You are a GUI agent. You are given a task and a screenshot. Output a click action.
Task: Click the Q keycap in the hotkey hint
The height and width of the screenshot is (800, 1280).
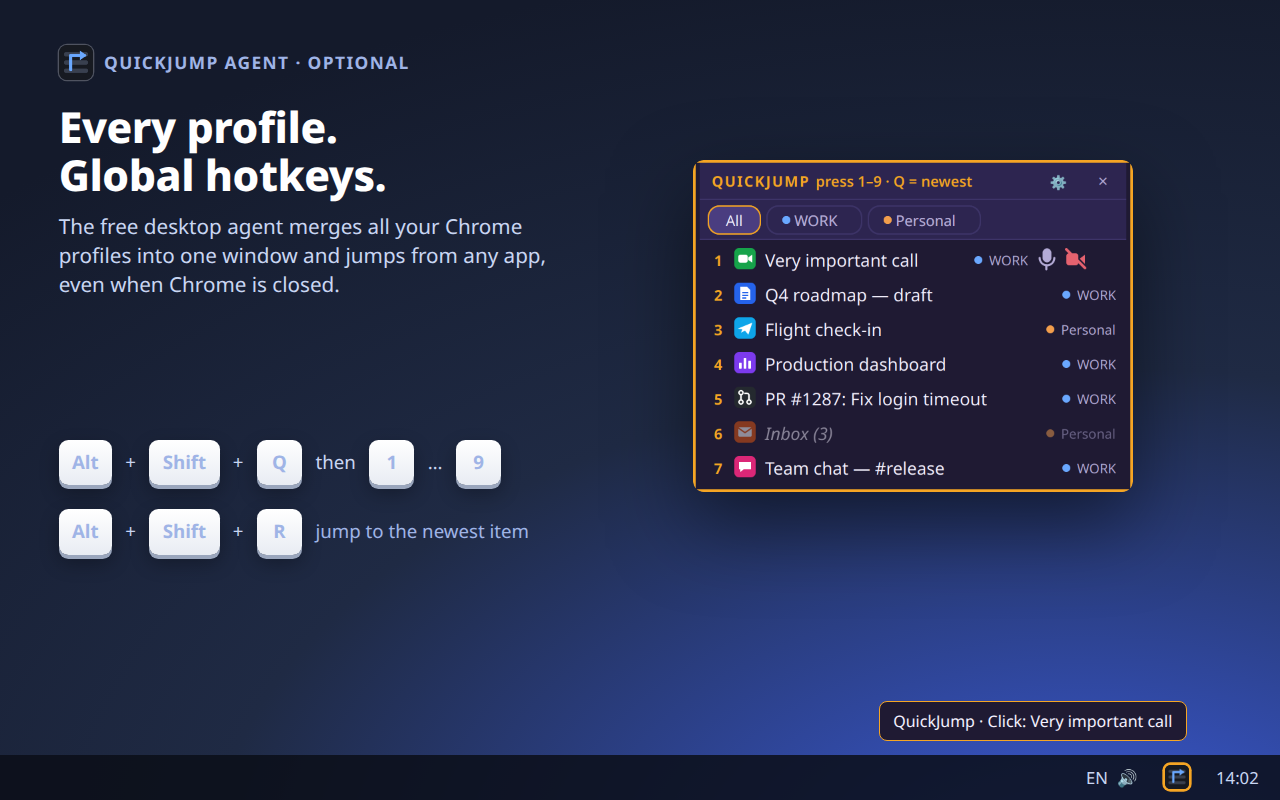coord(279,463)
